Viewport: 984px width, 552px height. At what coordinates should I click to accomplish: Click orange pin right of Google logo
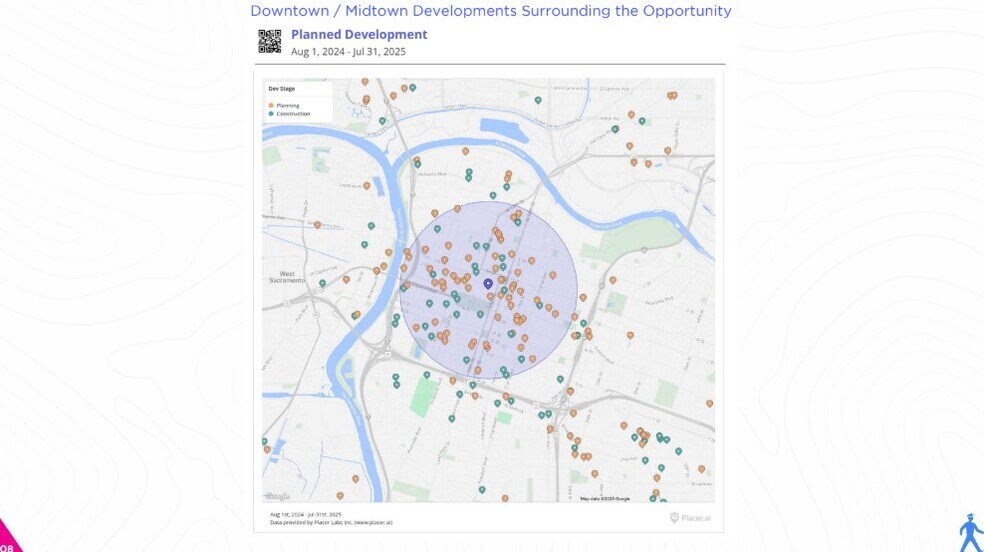pyautogui.click(x=341, y=495)
